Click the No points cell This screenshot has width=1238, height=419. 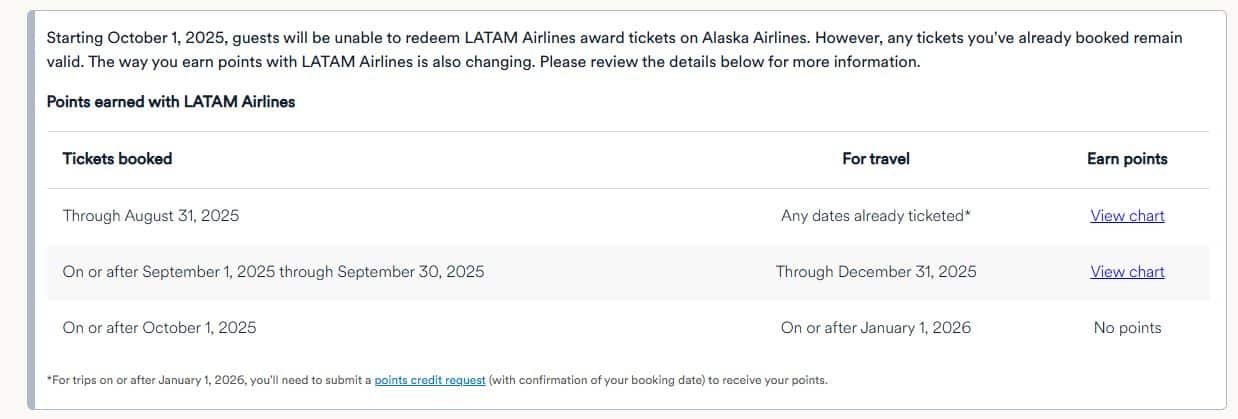[x=1127, y=328]
